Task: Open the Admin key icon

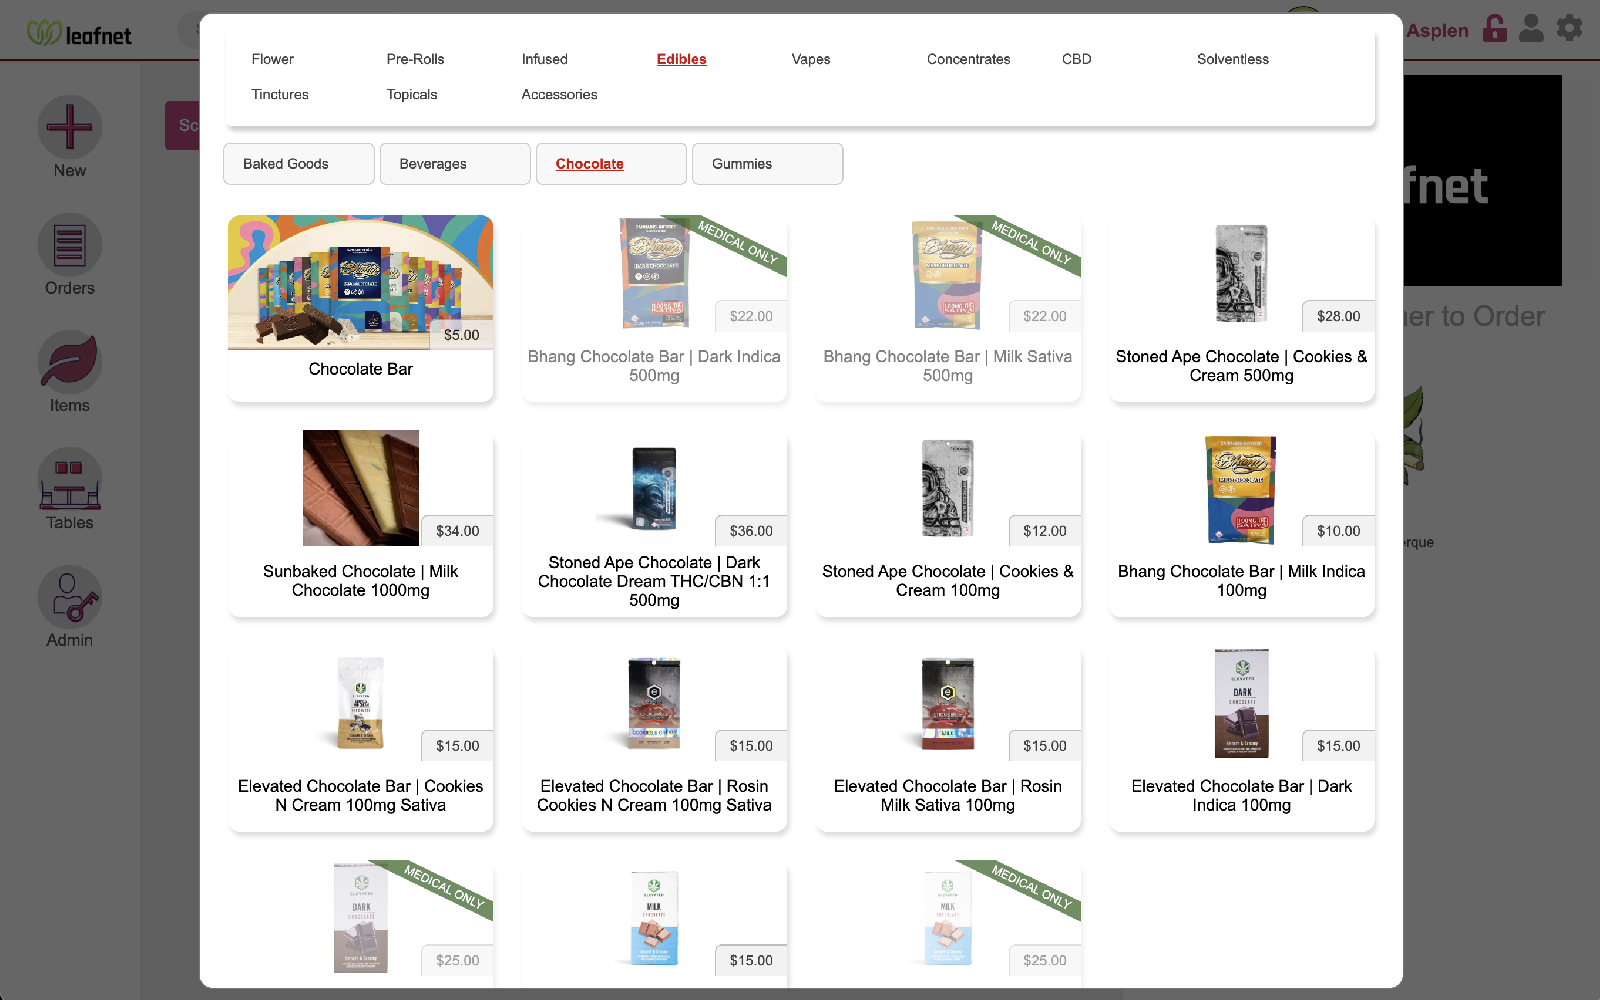Action: (69, 597)
